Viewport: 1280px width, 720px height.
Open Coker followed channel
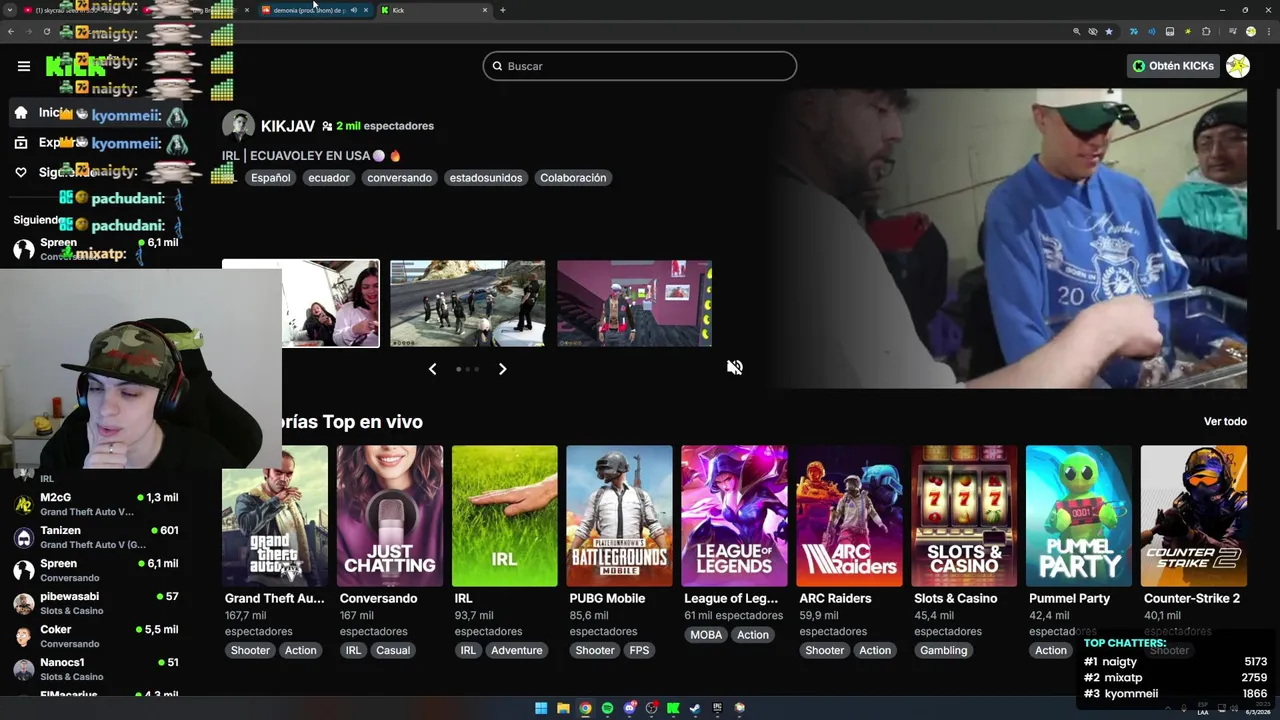(95, 636)
